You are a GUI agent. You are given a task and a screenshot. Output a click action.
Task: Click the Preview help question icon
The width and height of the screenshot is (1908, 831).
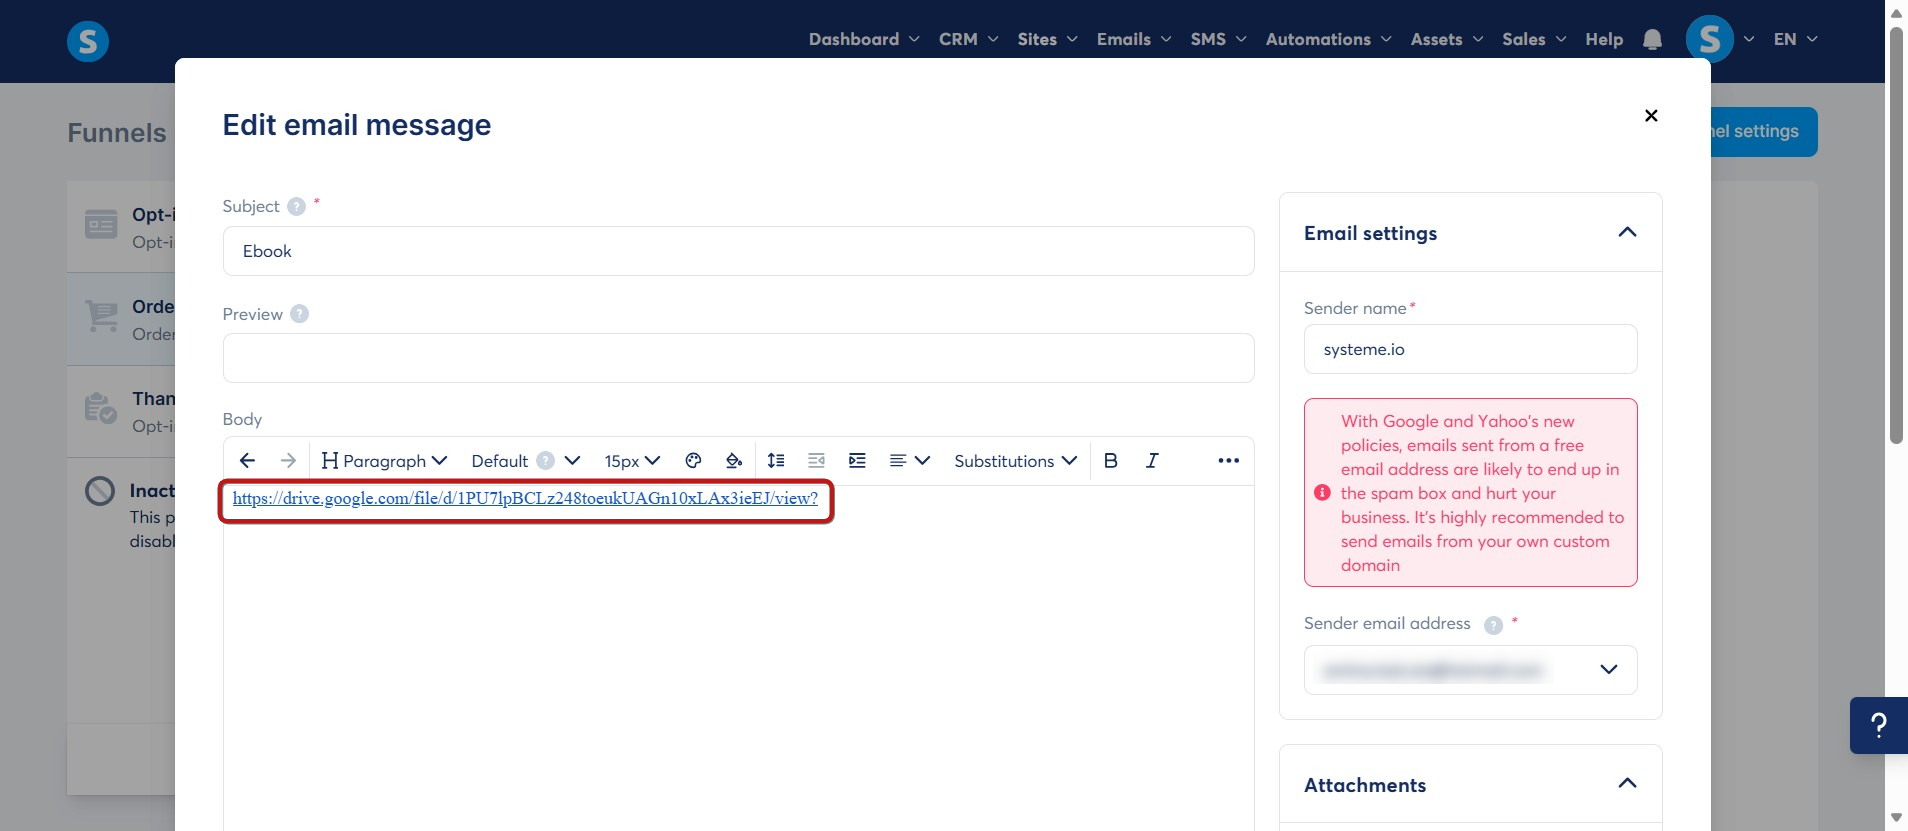tap(299, 314)
